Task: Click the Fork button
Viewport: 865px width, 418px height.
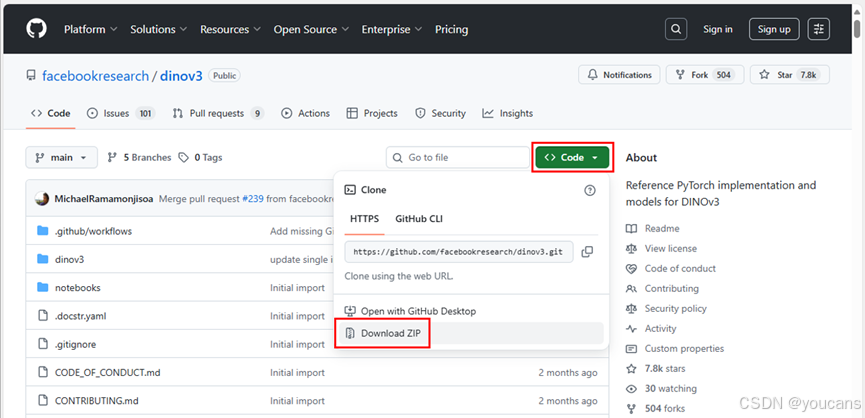Action: (x=705, y=75)
